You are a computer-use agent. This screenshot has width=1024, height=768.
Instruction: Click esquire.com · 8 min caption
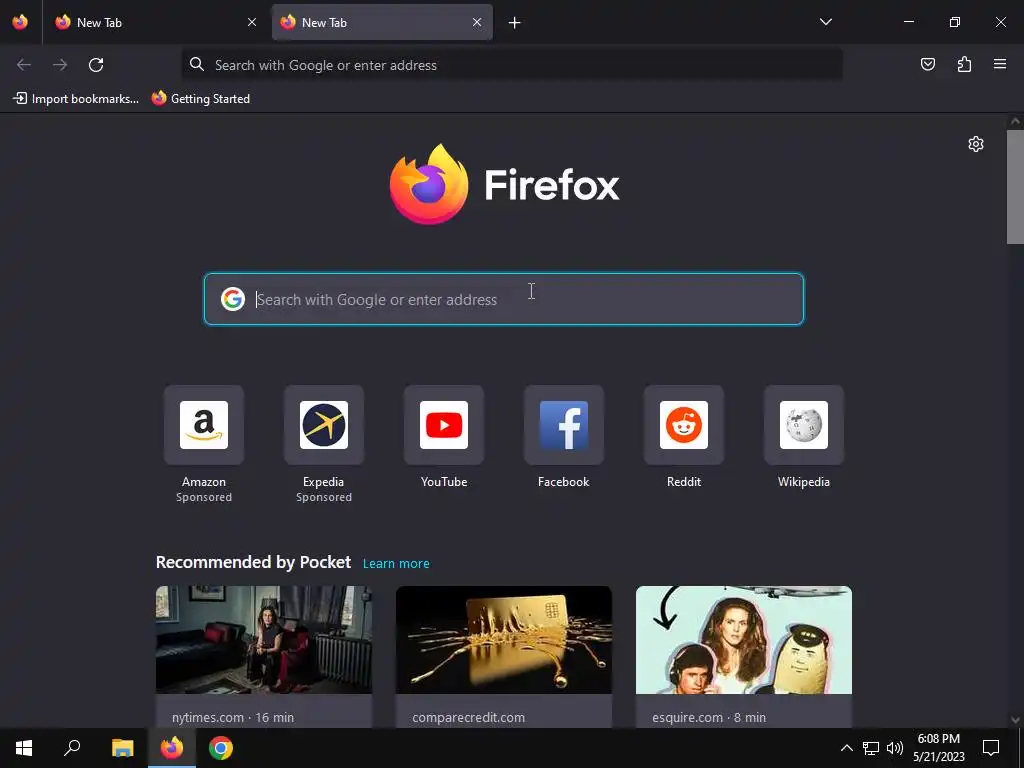tap(709, 717)
